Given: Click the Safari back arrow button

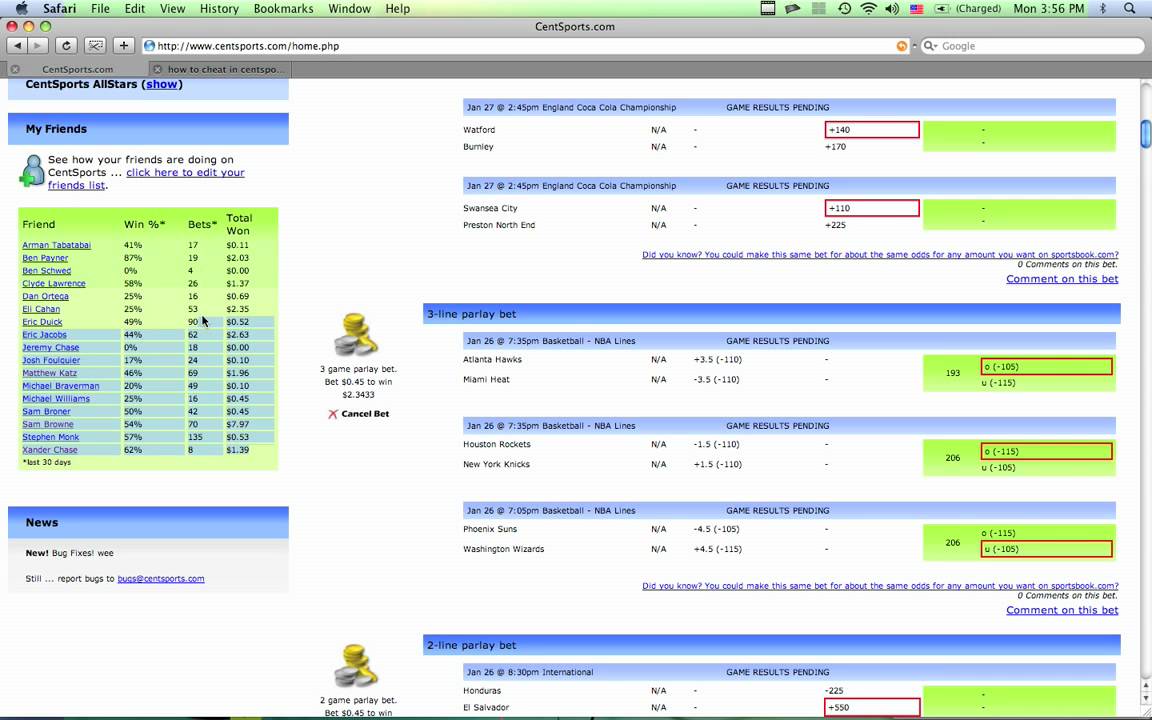Looking at the screenshot, I should 17,46.
